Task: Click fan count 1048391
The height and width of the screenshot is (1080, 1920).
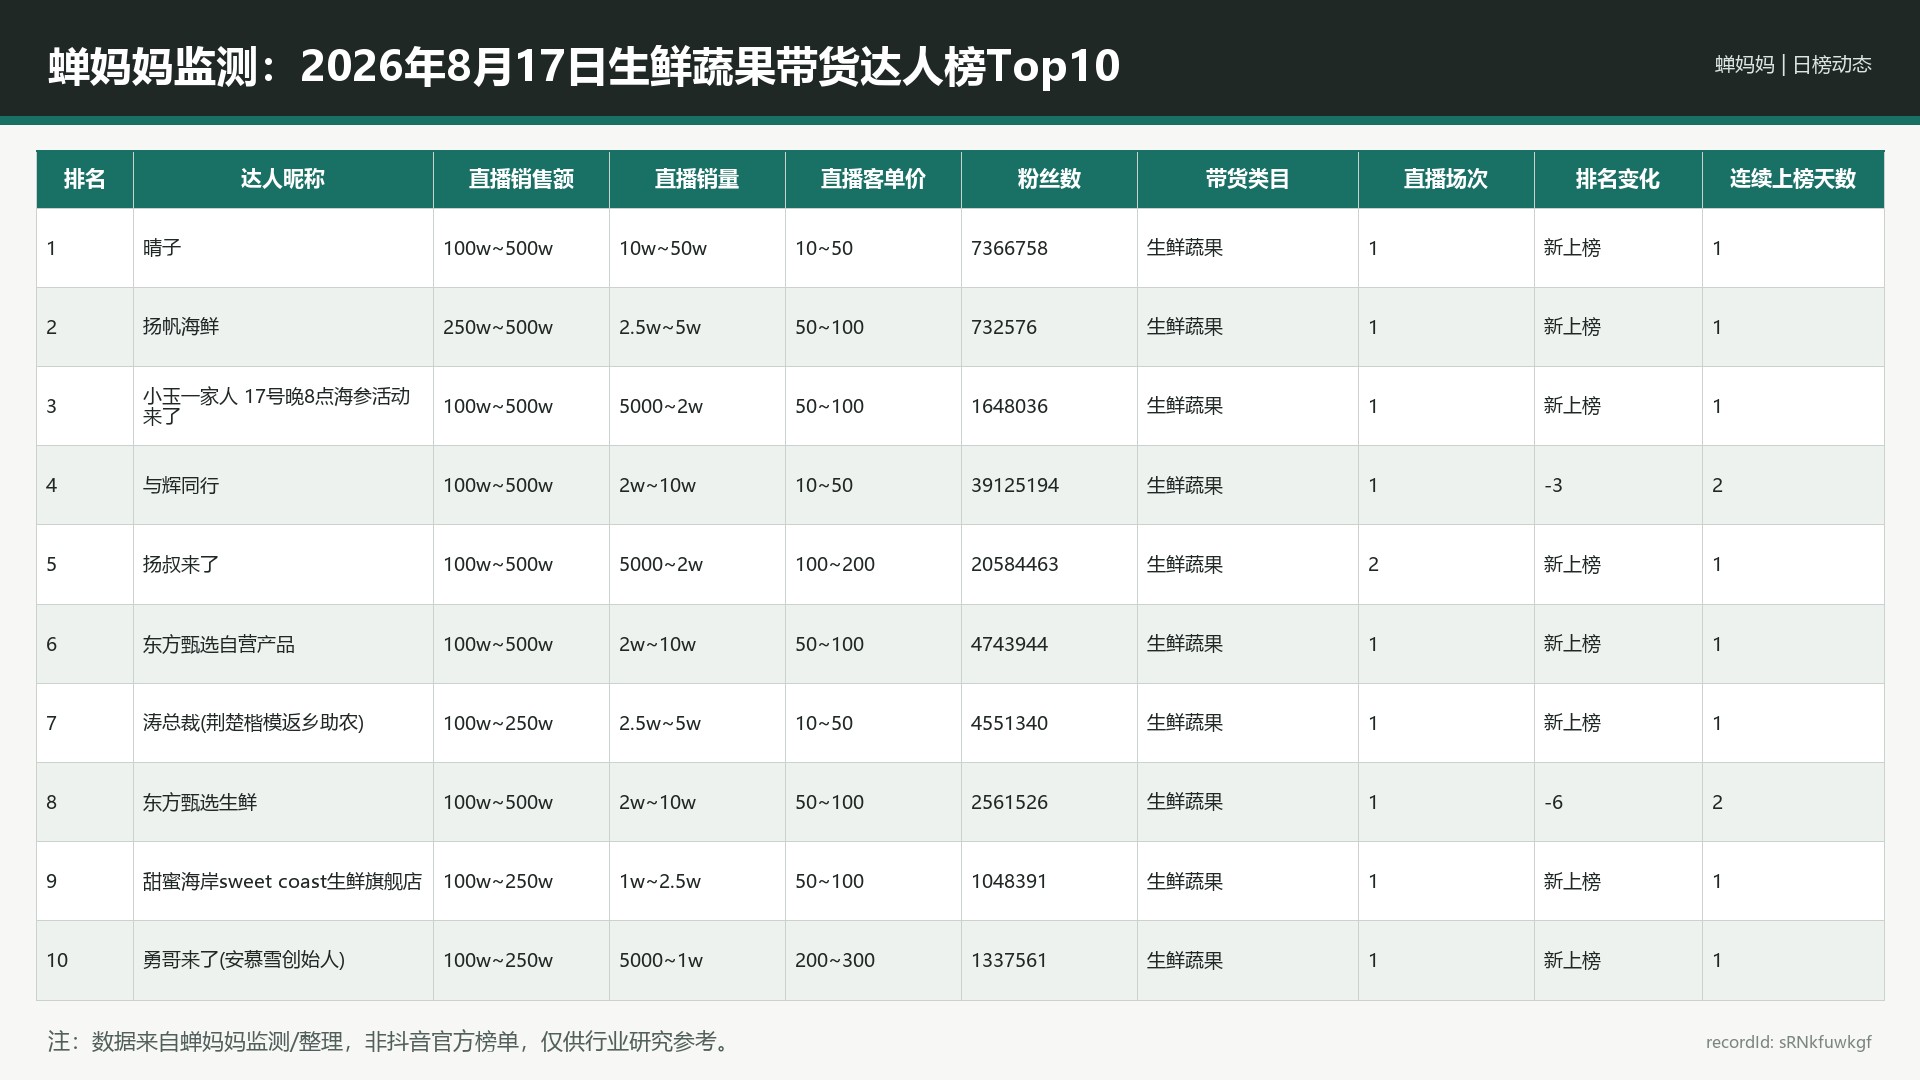Action: coord(1009,881)
